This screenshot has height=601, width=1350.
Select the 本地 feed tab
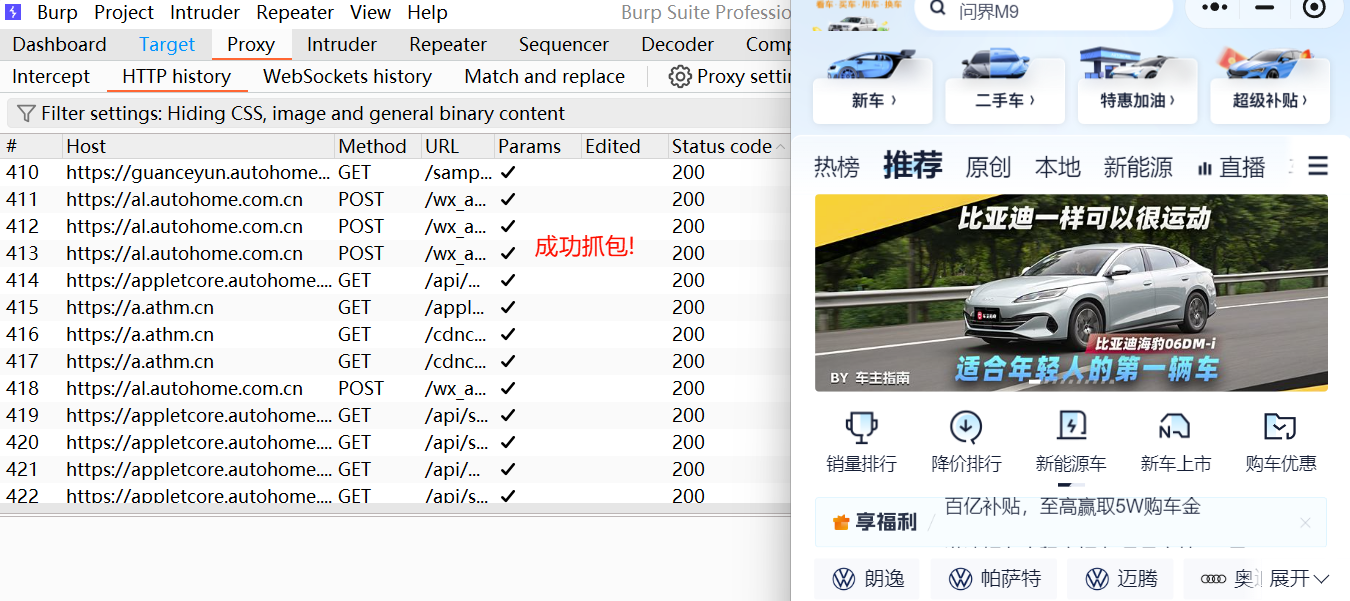[1058, 167]
